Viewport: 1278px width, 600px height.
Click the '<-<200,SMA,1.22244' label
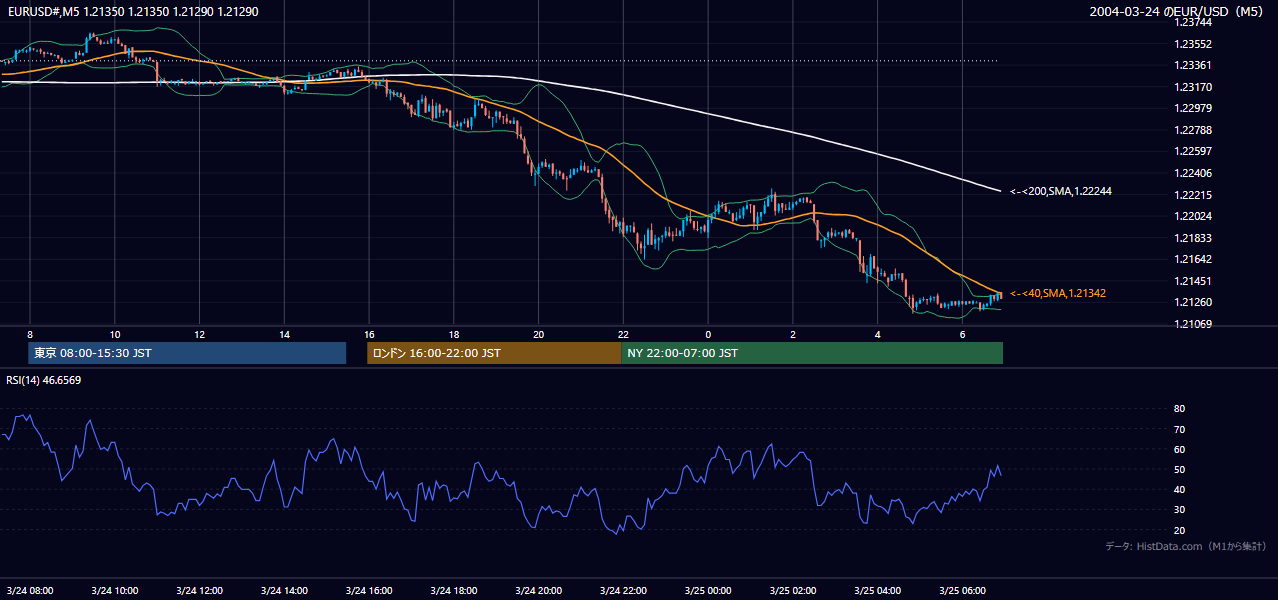pyautogui.click(x=1060, y=191)
